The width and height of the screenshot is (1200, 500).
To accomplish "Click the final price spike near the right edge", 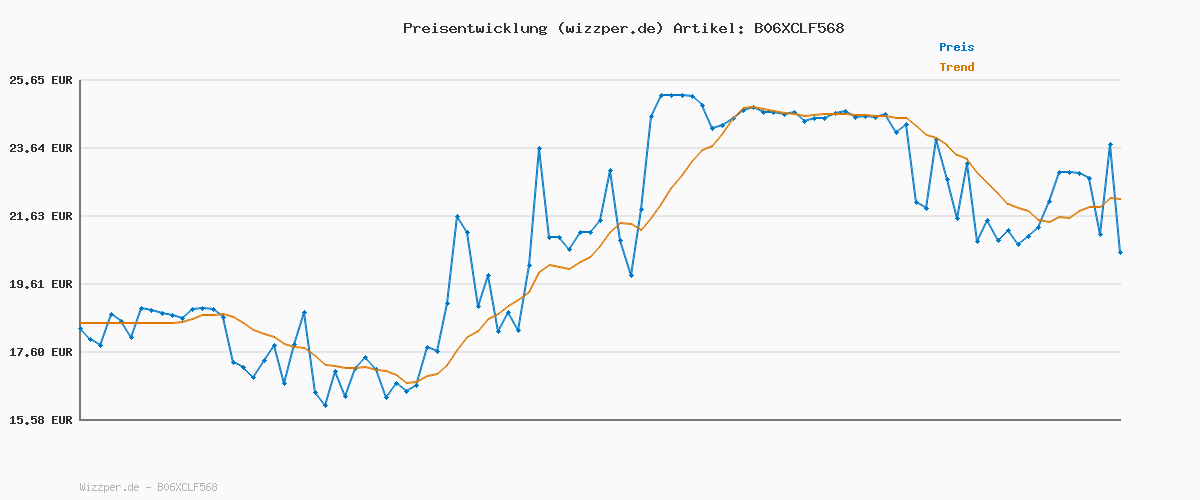I will click(1110, 145).
